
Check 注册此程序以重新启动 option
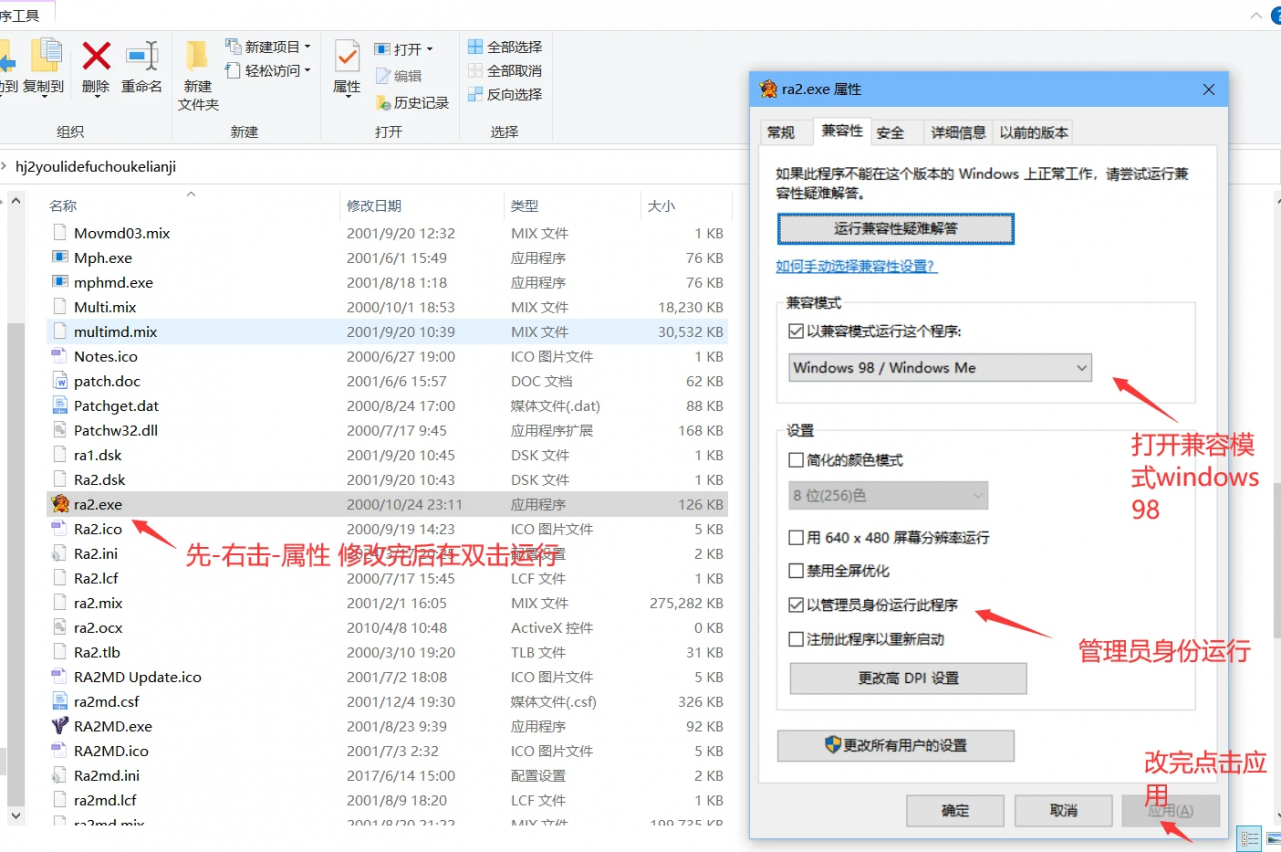click(x=796, y=639)
